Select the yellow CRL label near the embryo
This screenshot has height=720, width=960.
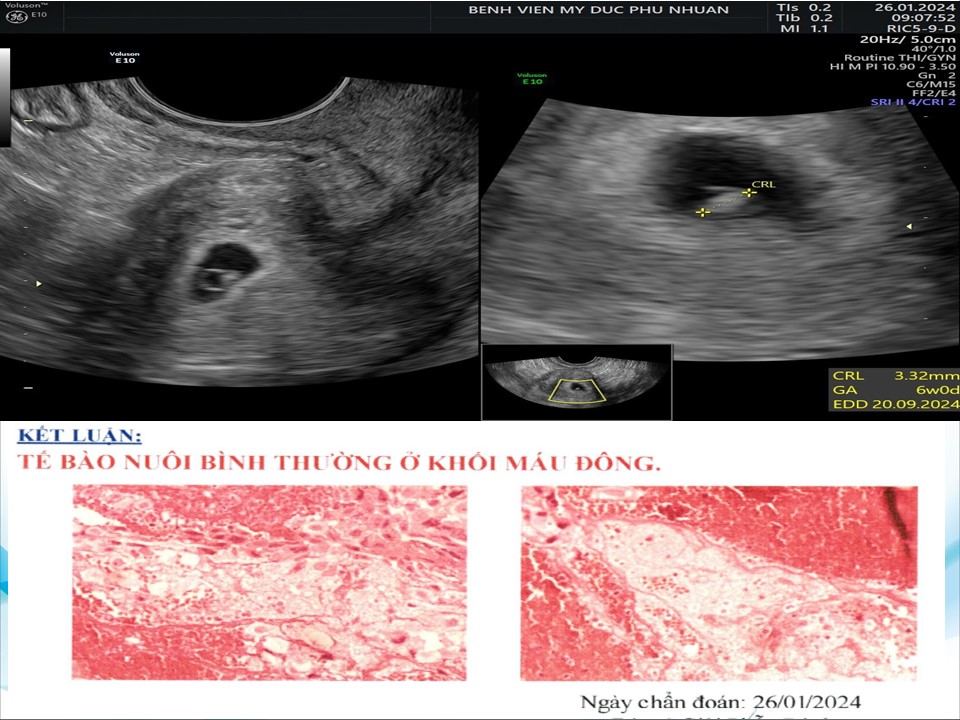(x=763, y=184)
